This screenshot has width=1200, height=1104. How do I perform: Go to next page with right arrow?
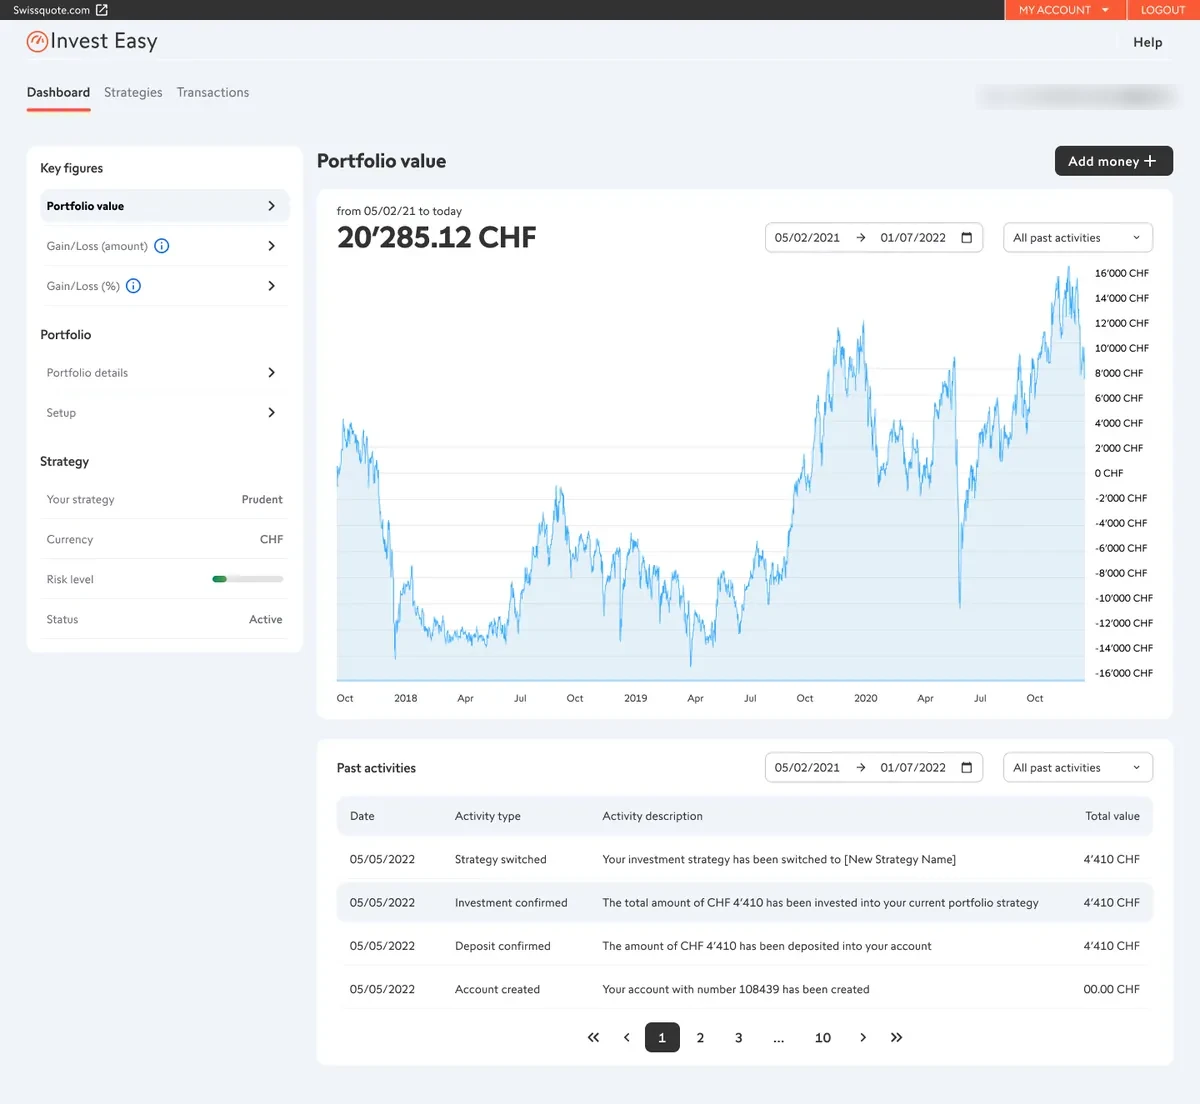pyautogui.click(x=863, y=1038)
